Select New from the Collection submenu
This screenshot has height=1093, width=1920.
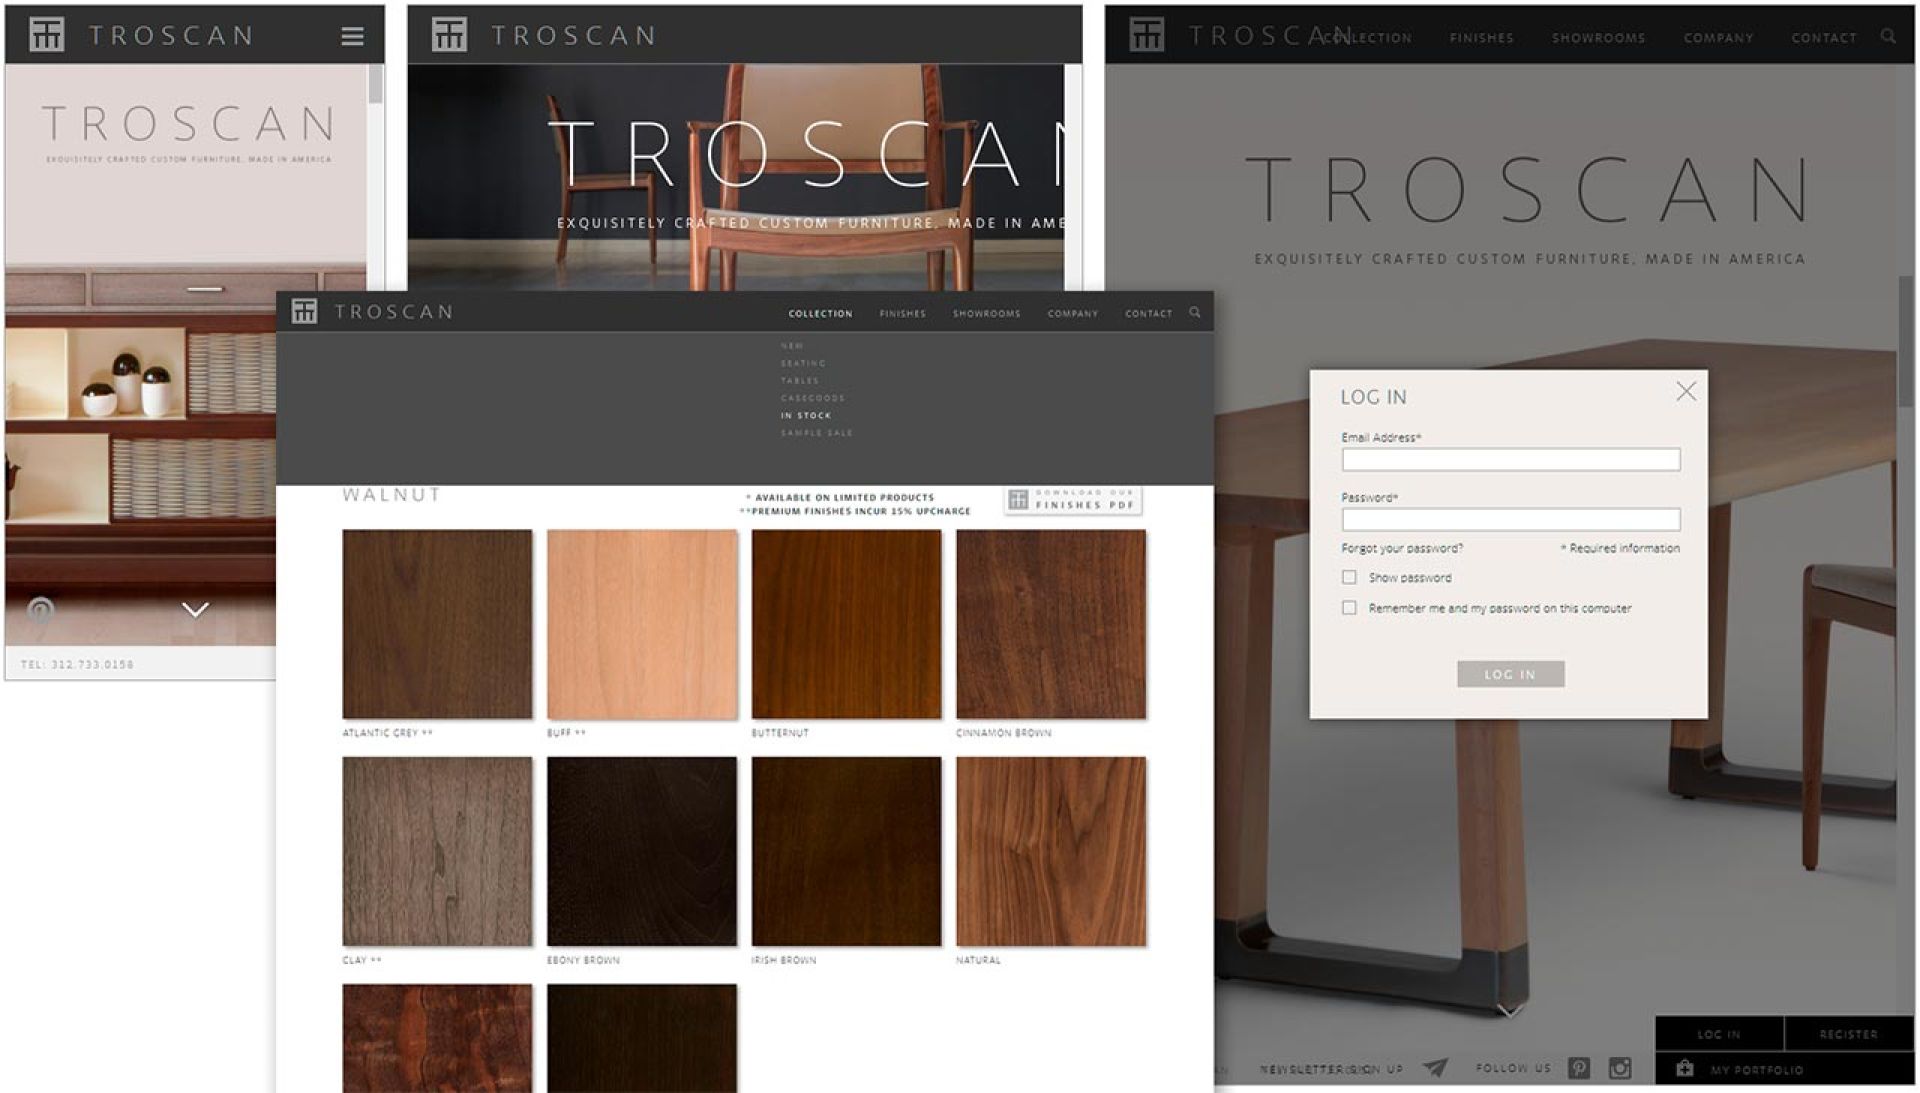[792, 346]
